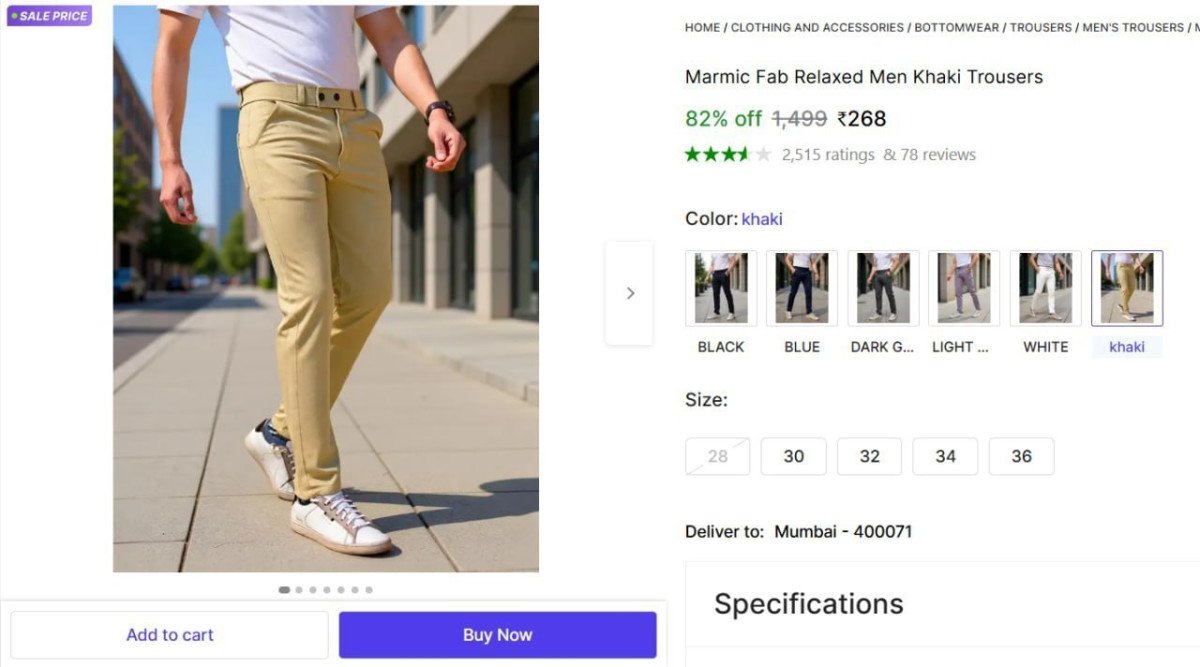The image size is (1200, 667).
Task: Pick the LIGHT color variant thumbnail
Action: 963,288
